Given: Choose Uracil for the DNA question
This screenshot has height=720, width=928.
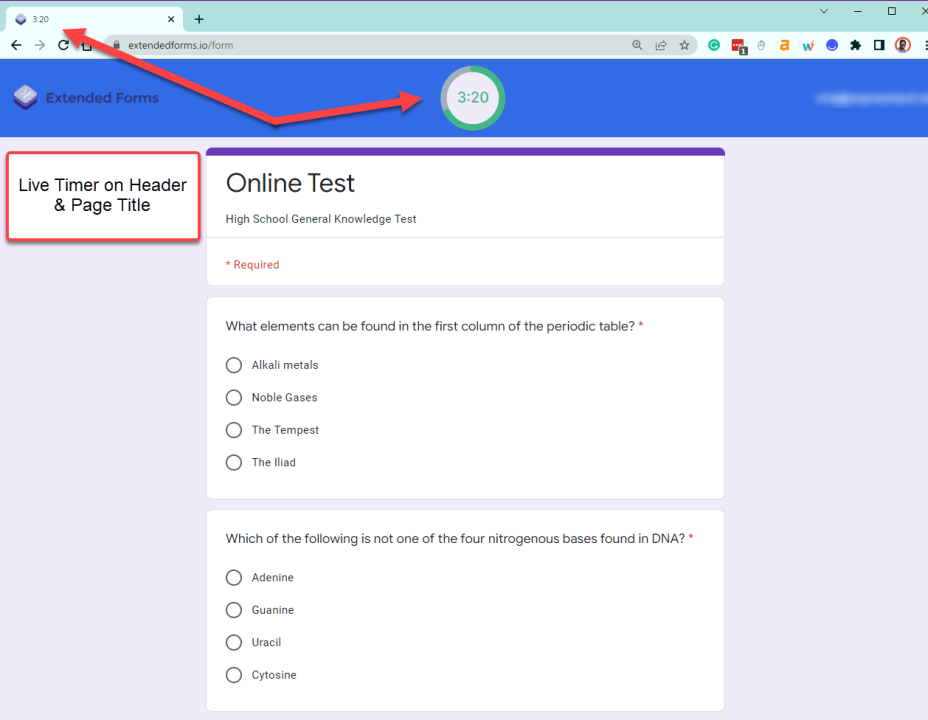Looking at the screenshot, I should (233, 642).
